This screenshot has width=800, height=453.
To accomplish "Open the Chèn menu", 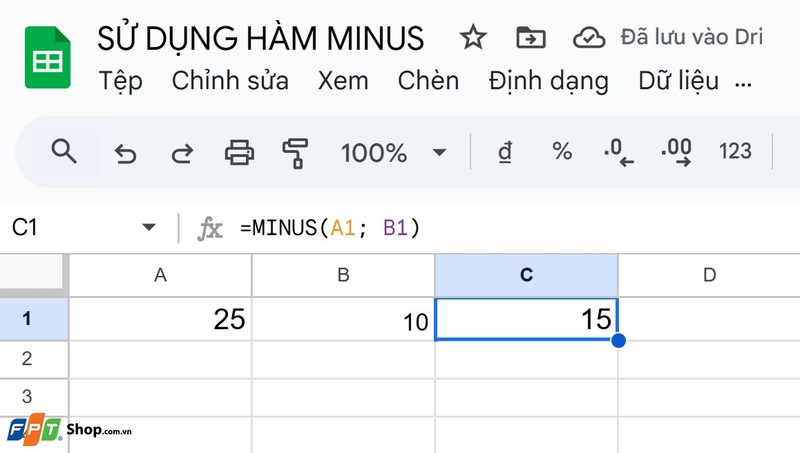I will click(428, 81).
